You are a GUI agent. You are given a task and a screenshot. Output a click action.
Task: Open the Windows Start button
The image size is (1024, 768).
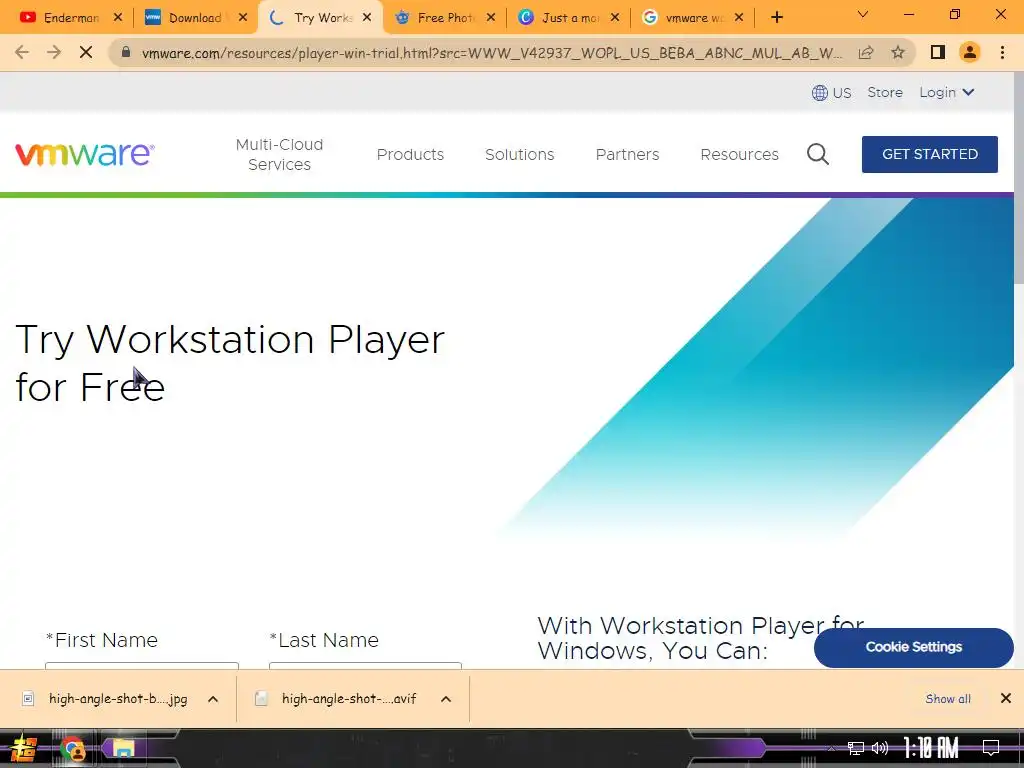click(x=24, y=748)
